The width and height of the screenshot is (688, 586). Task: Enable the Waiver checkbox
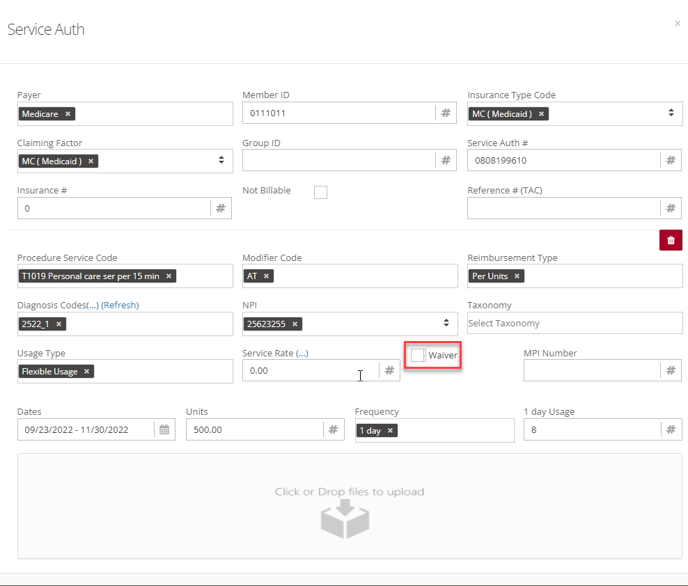(x=417, y=355)
